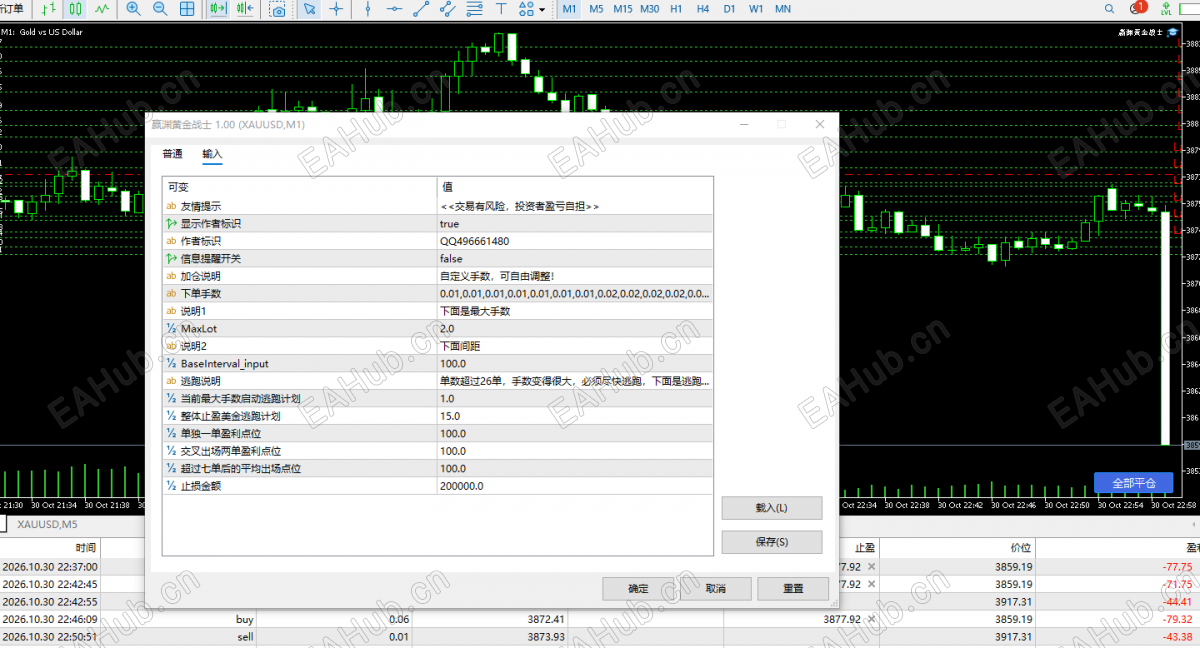
Task: Select the crosshair tool
Action: point(337,9)
